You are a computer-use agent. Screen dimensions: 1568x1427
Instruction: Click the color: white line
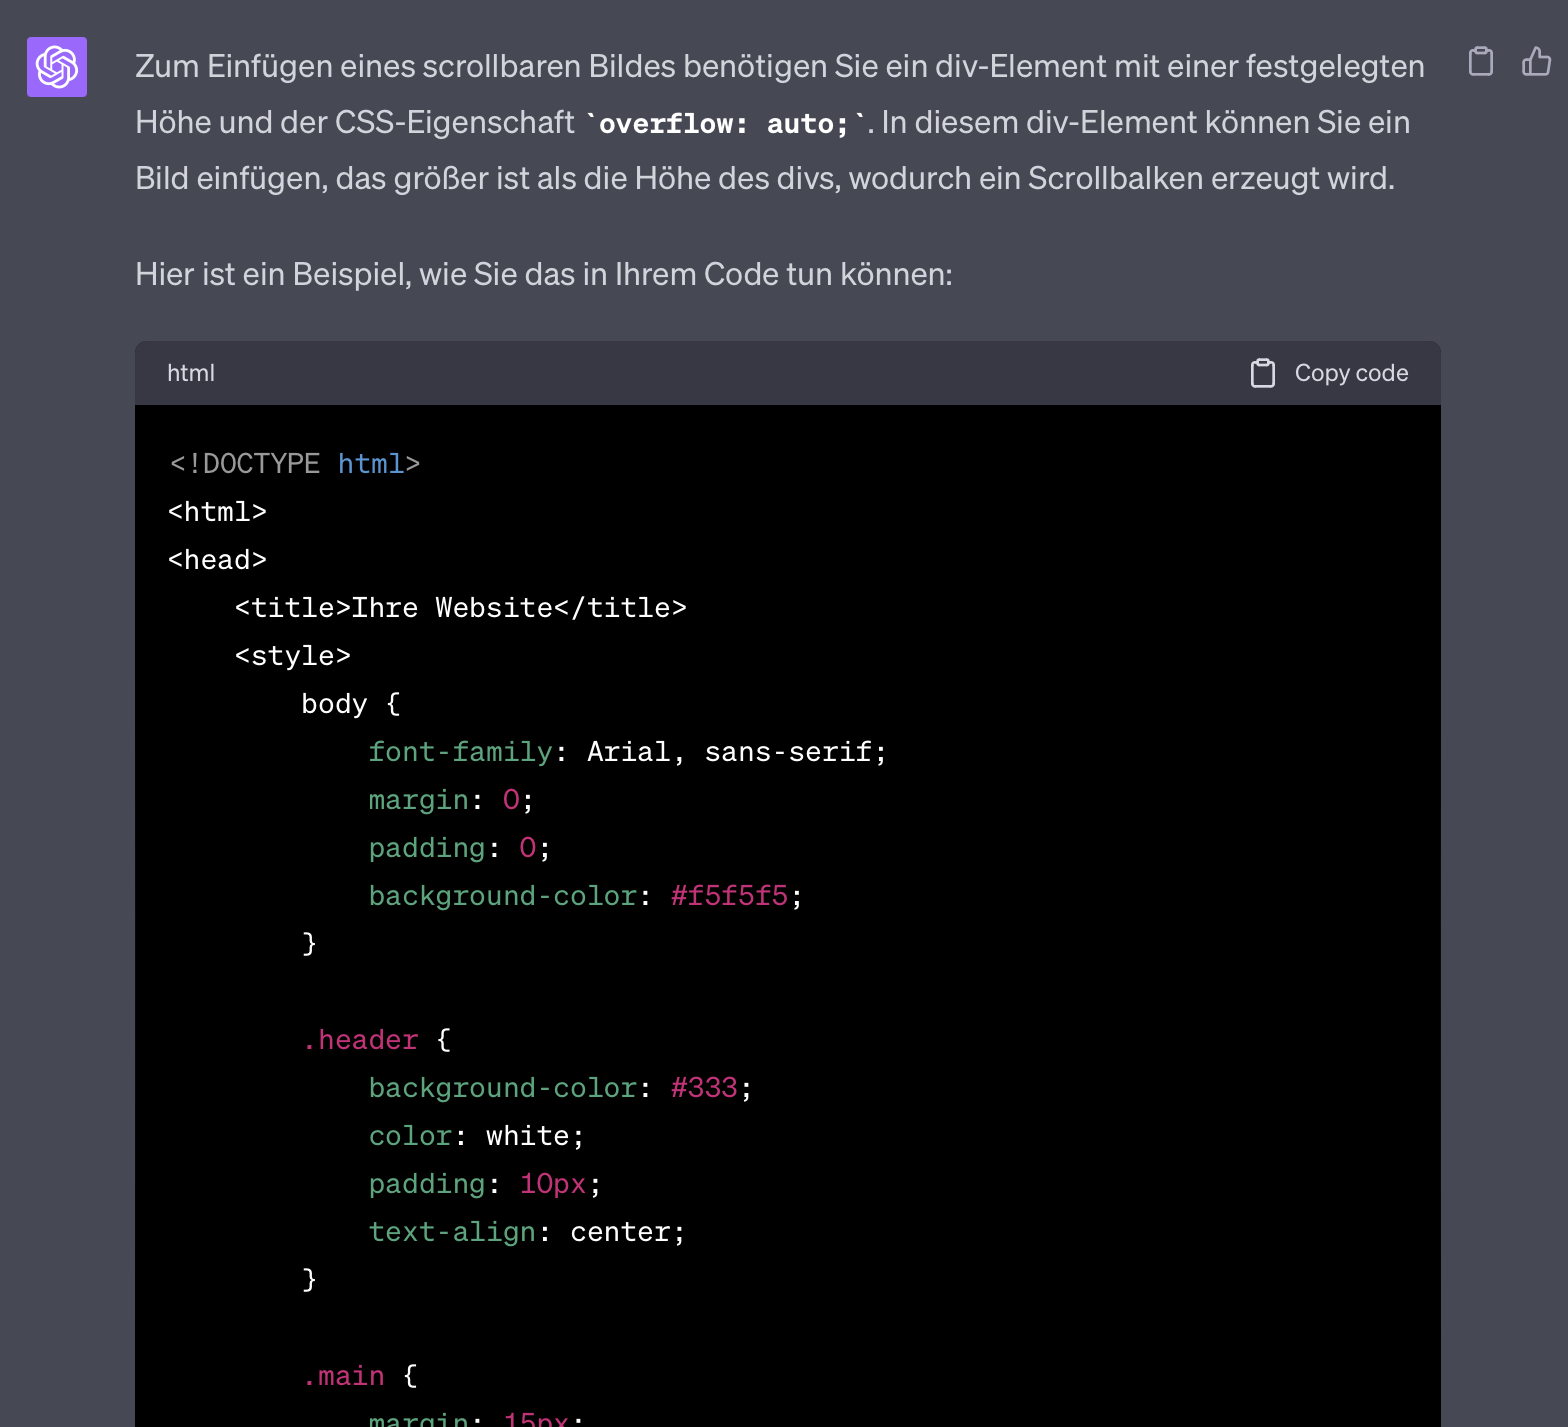(x=477, y=1136)
